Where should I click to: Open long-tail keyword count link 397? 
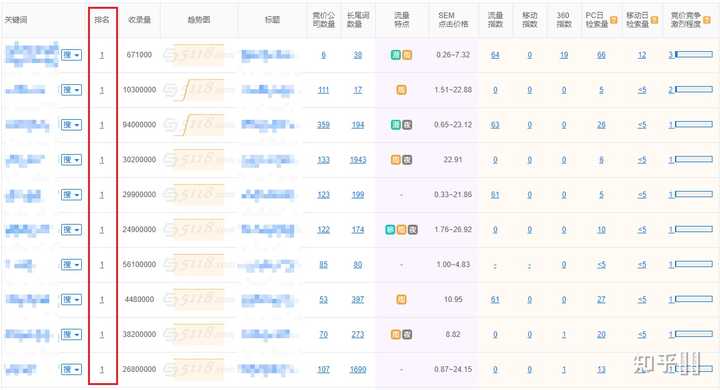358,300
